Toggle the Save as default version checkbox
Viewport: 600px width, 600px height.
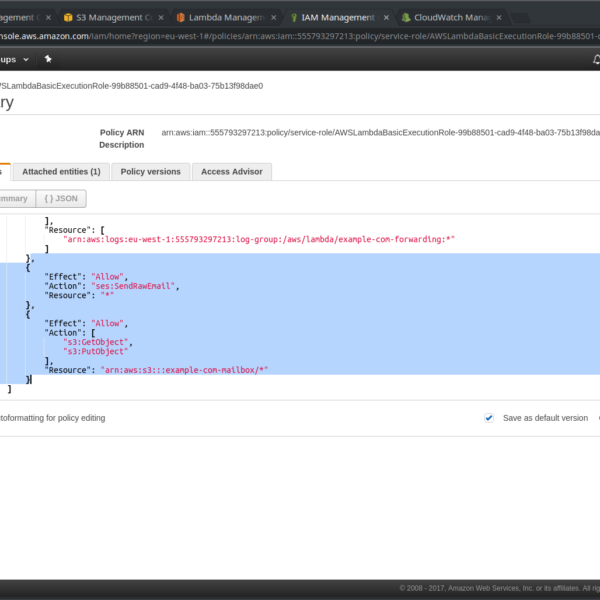pos(489,418)
